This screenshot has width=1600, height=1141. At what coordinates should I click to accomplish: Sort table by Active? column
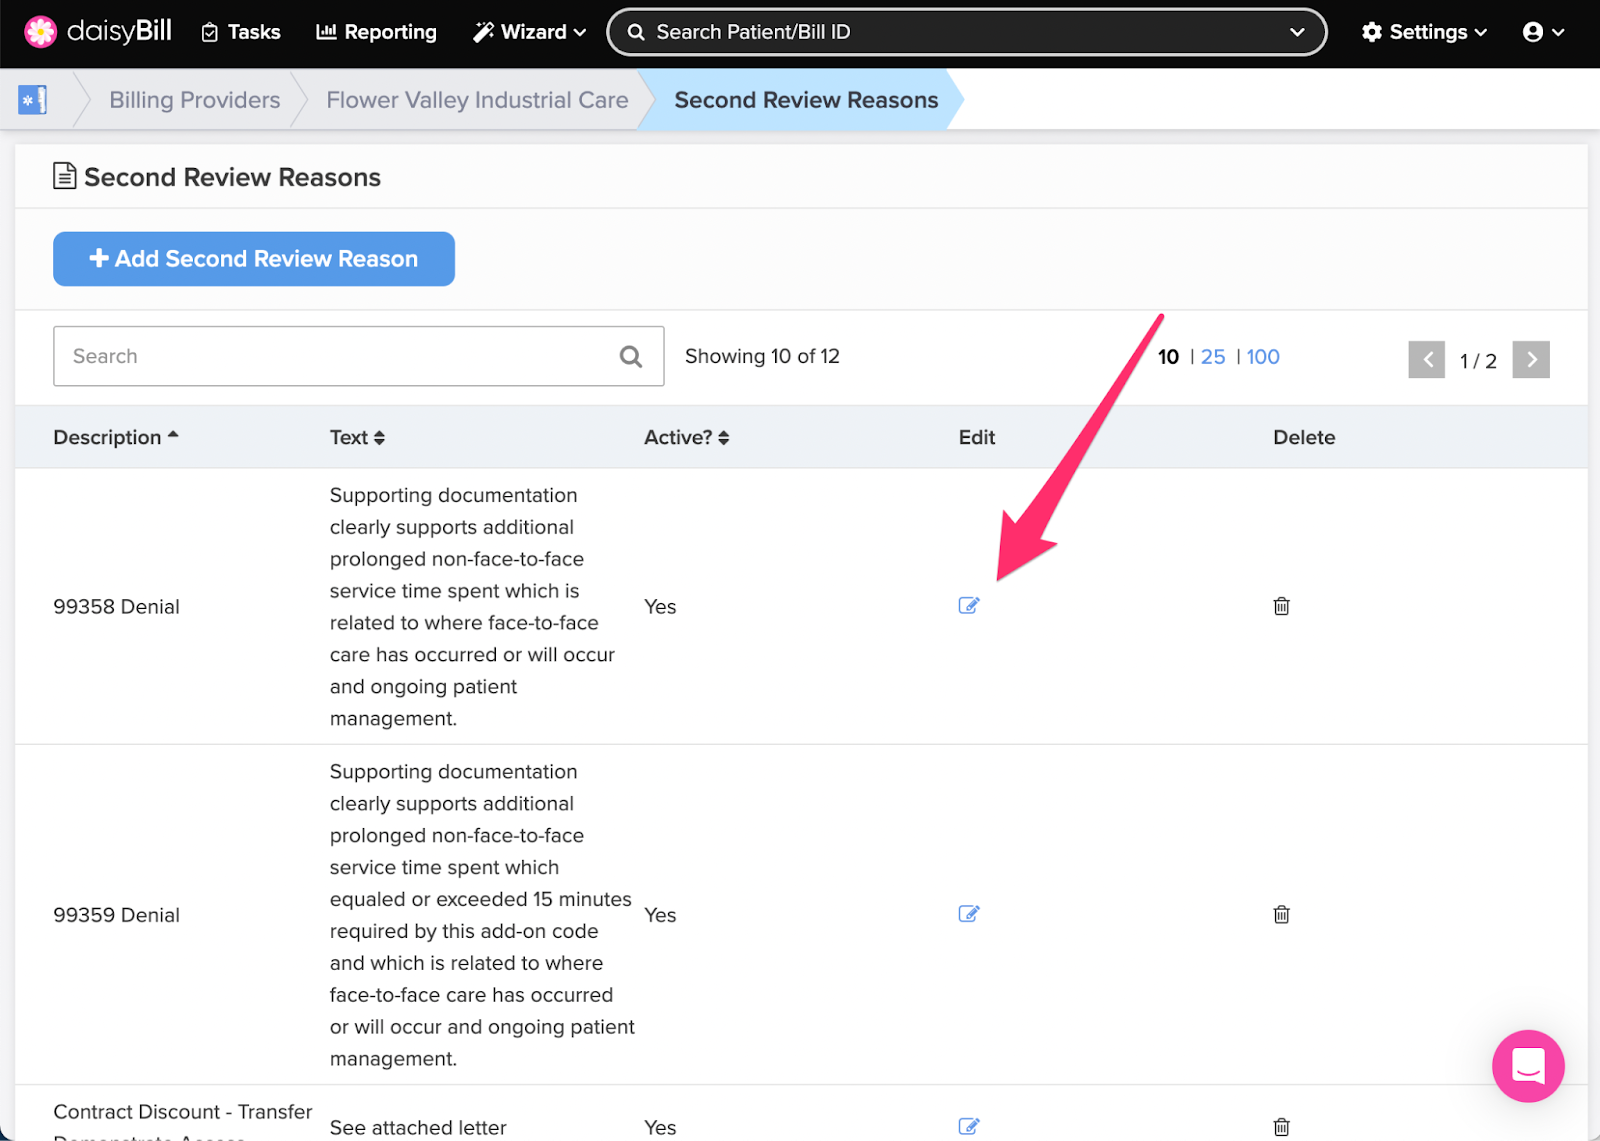tap(686, 437)
